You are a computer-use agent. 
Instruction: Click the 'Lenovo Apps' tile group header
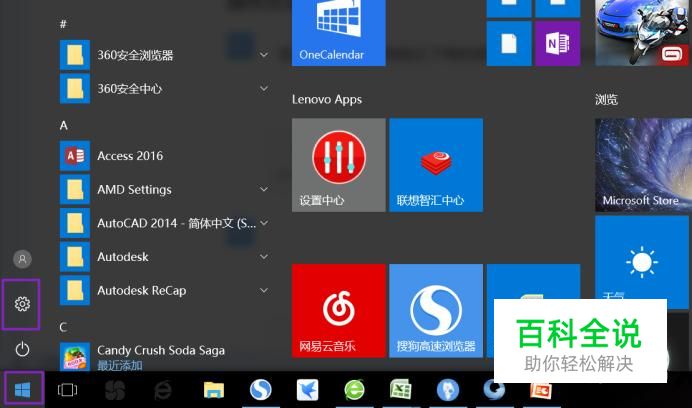(x=327, y=99)
